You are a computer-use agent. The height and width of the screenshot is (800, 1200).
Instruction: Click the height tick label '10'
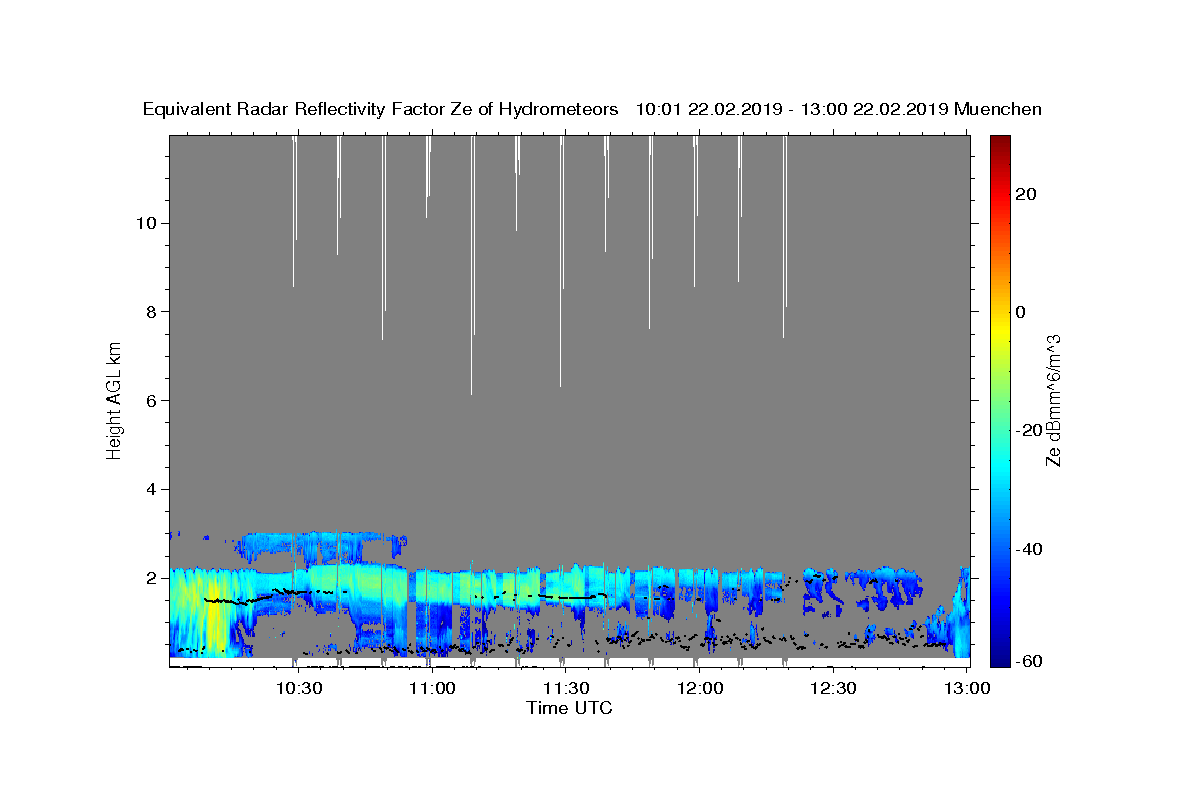click(x=146, y=223)
